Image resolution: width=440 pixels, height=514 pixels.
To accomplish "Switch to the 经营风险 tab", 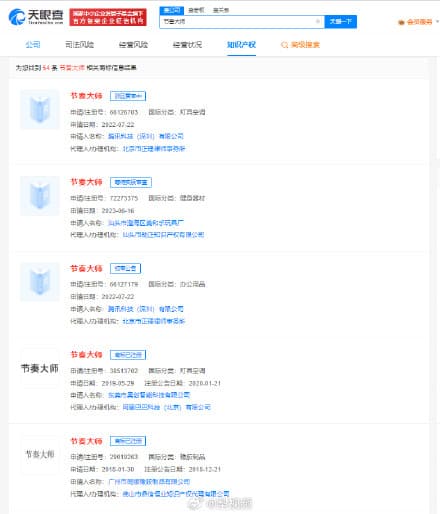I will pyautogui.click(x=133, y=45).
